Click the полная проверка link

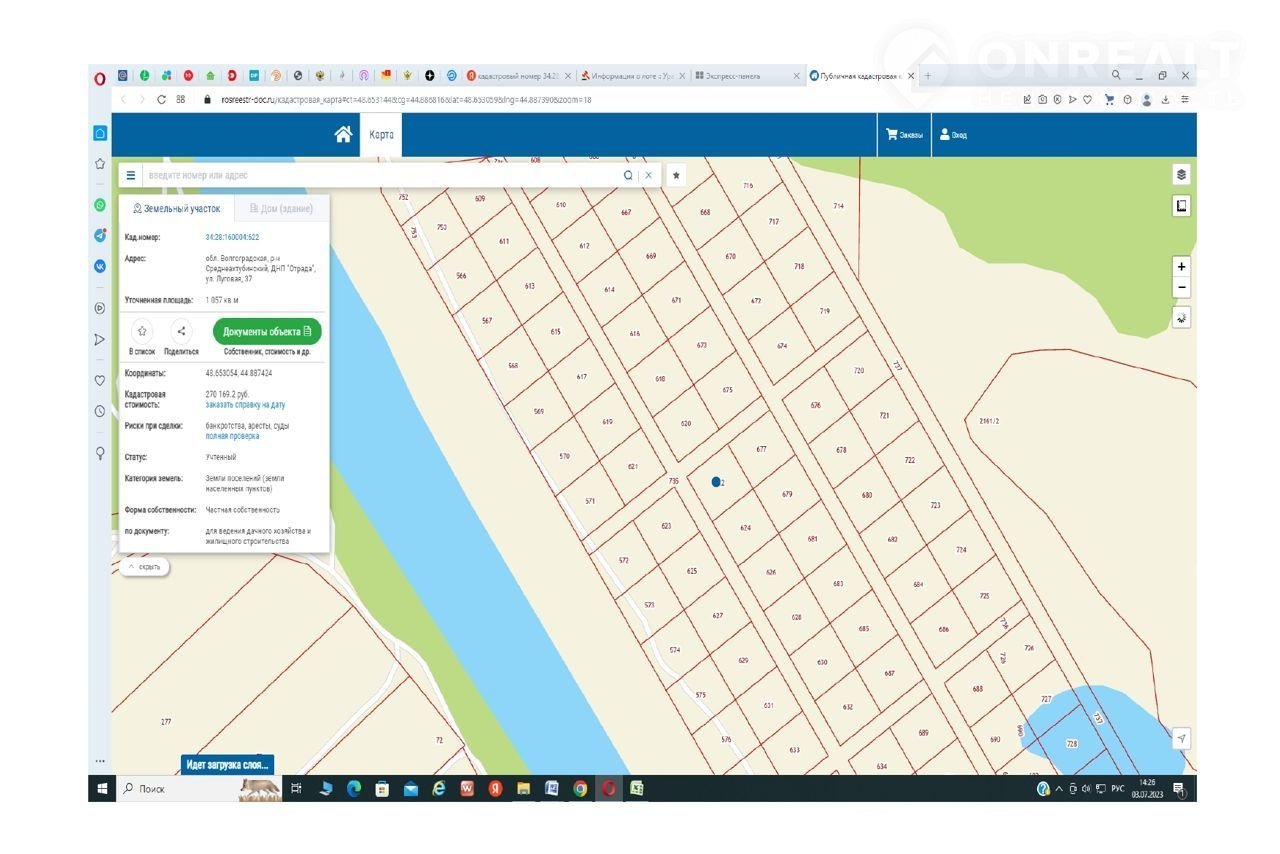click(232, 436)
